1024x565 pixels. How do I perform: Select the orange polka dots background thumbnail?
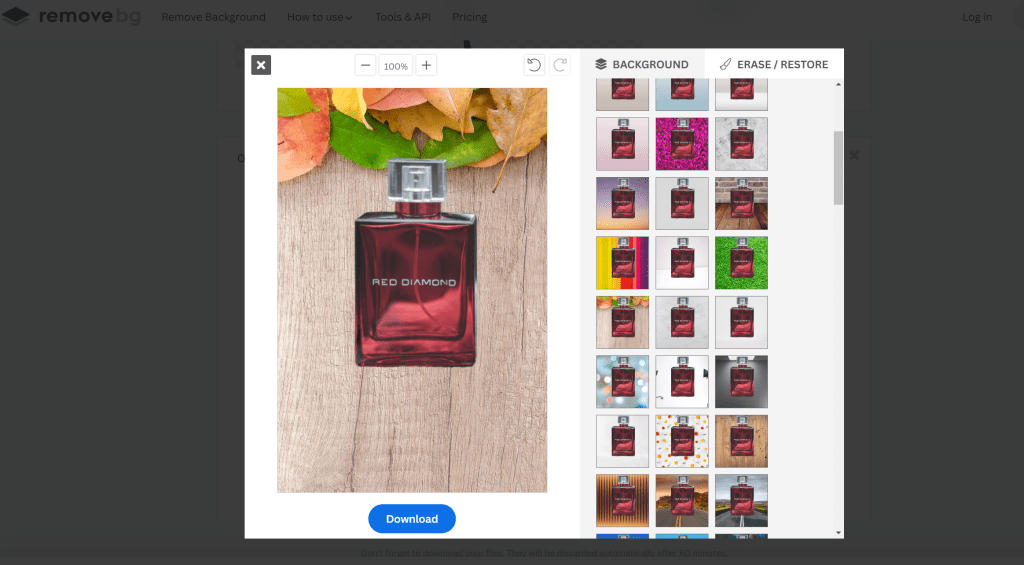point(682,441)
